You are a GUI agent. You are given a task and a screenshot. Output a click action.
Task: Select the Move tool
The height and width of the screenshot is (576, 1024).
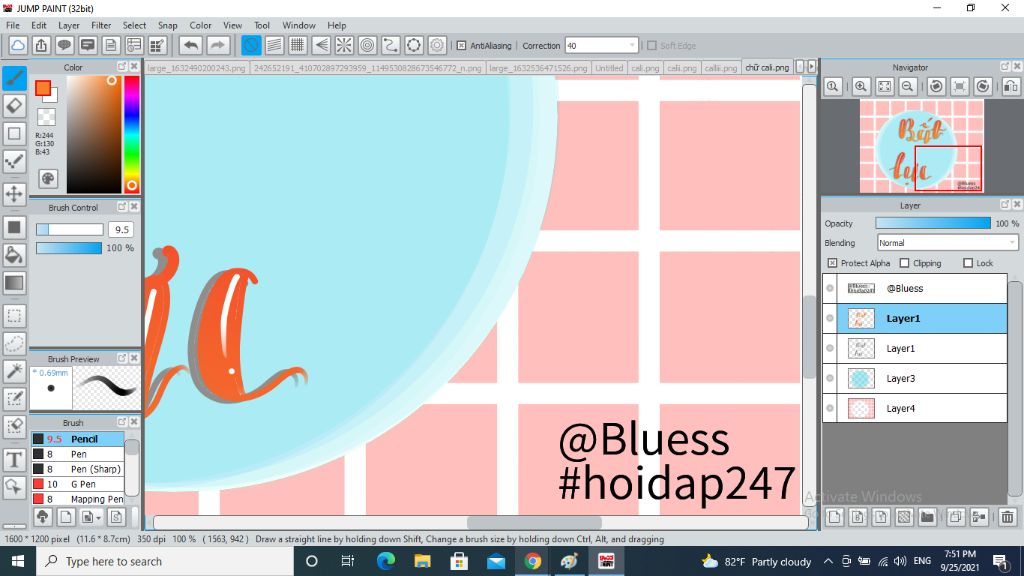tap(14, 194)
